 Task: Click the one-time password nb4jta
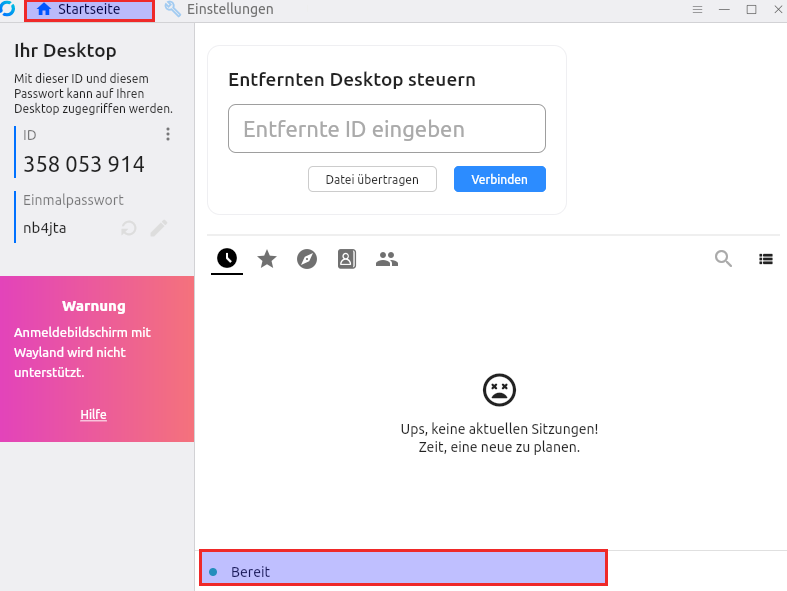point(45,228)
